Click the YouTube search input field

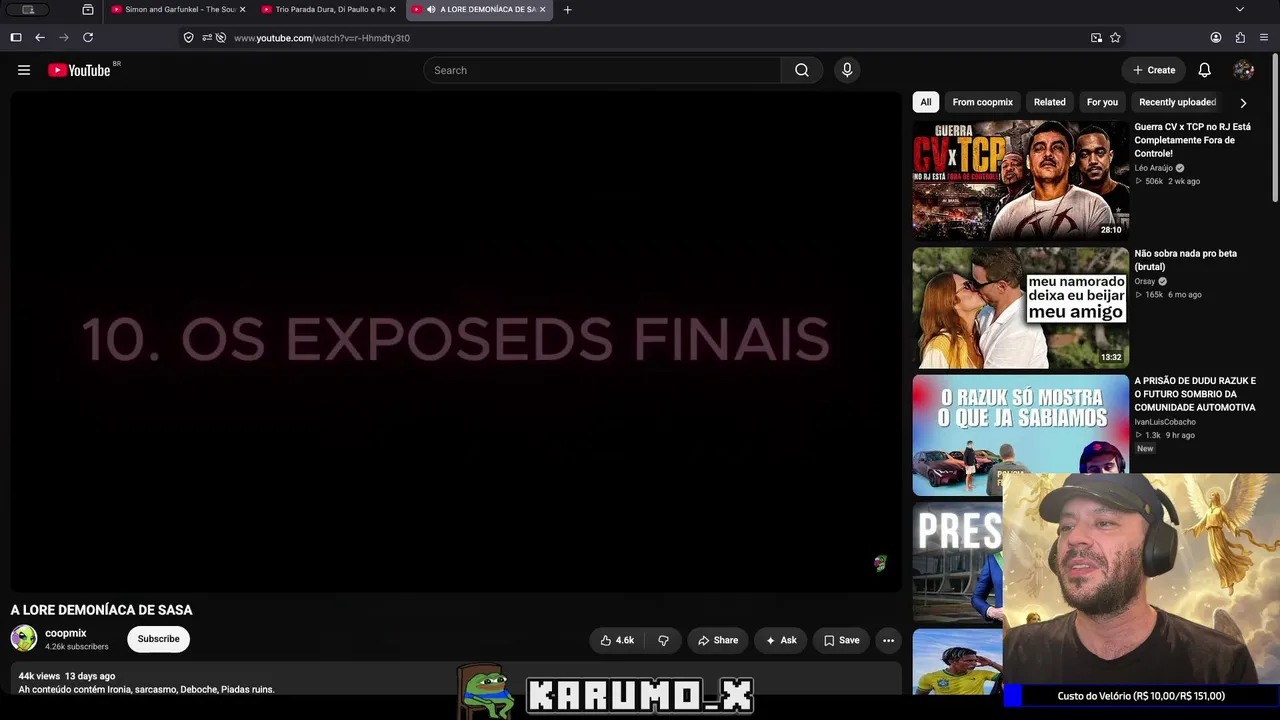click(603, 70)
